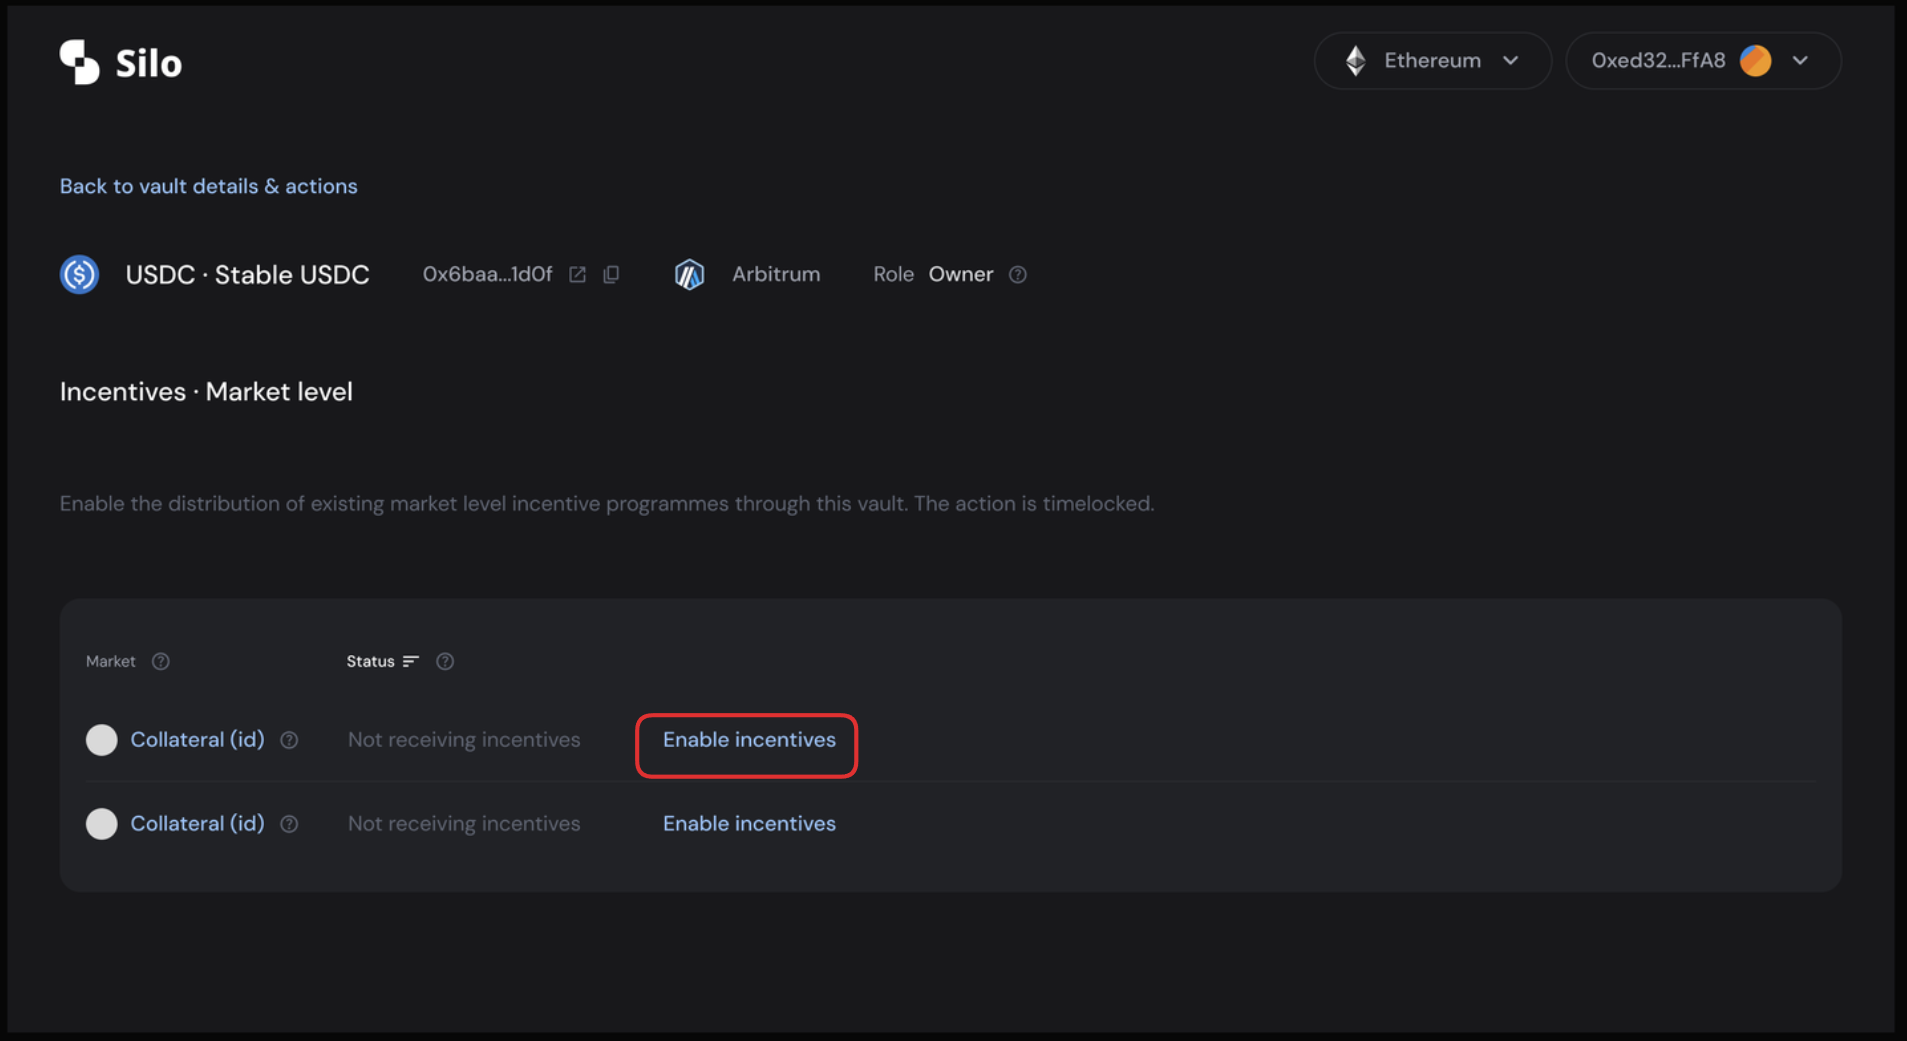The height and width of the screenshot is (1041, 1907).
Task: Click the Silo logo icon
Action: click(x=78, y=61)
